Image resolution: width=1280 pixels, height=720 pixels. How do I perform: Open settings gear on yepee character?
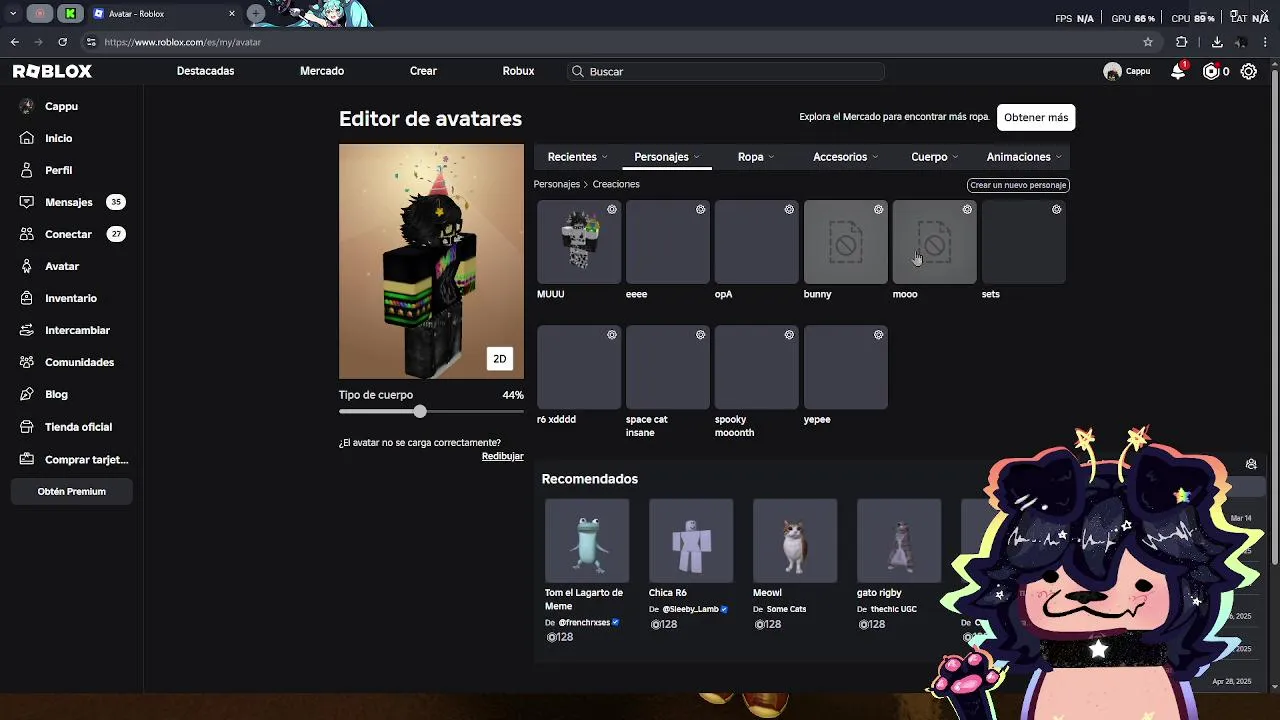tap(878, 335)
